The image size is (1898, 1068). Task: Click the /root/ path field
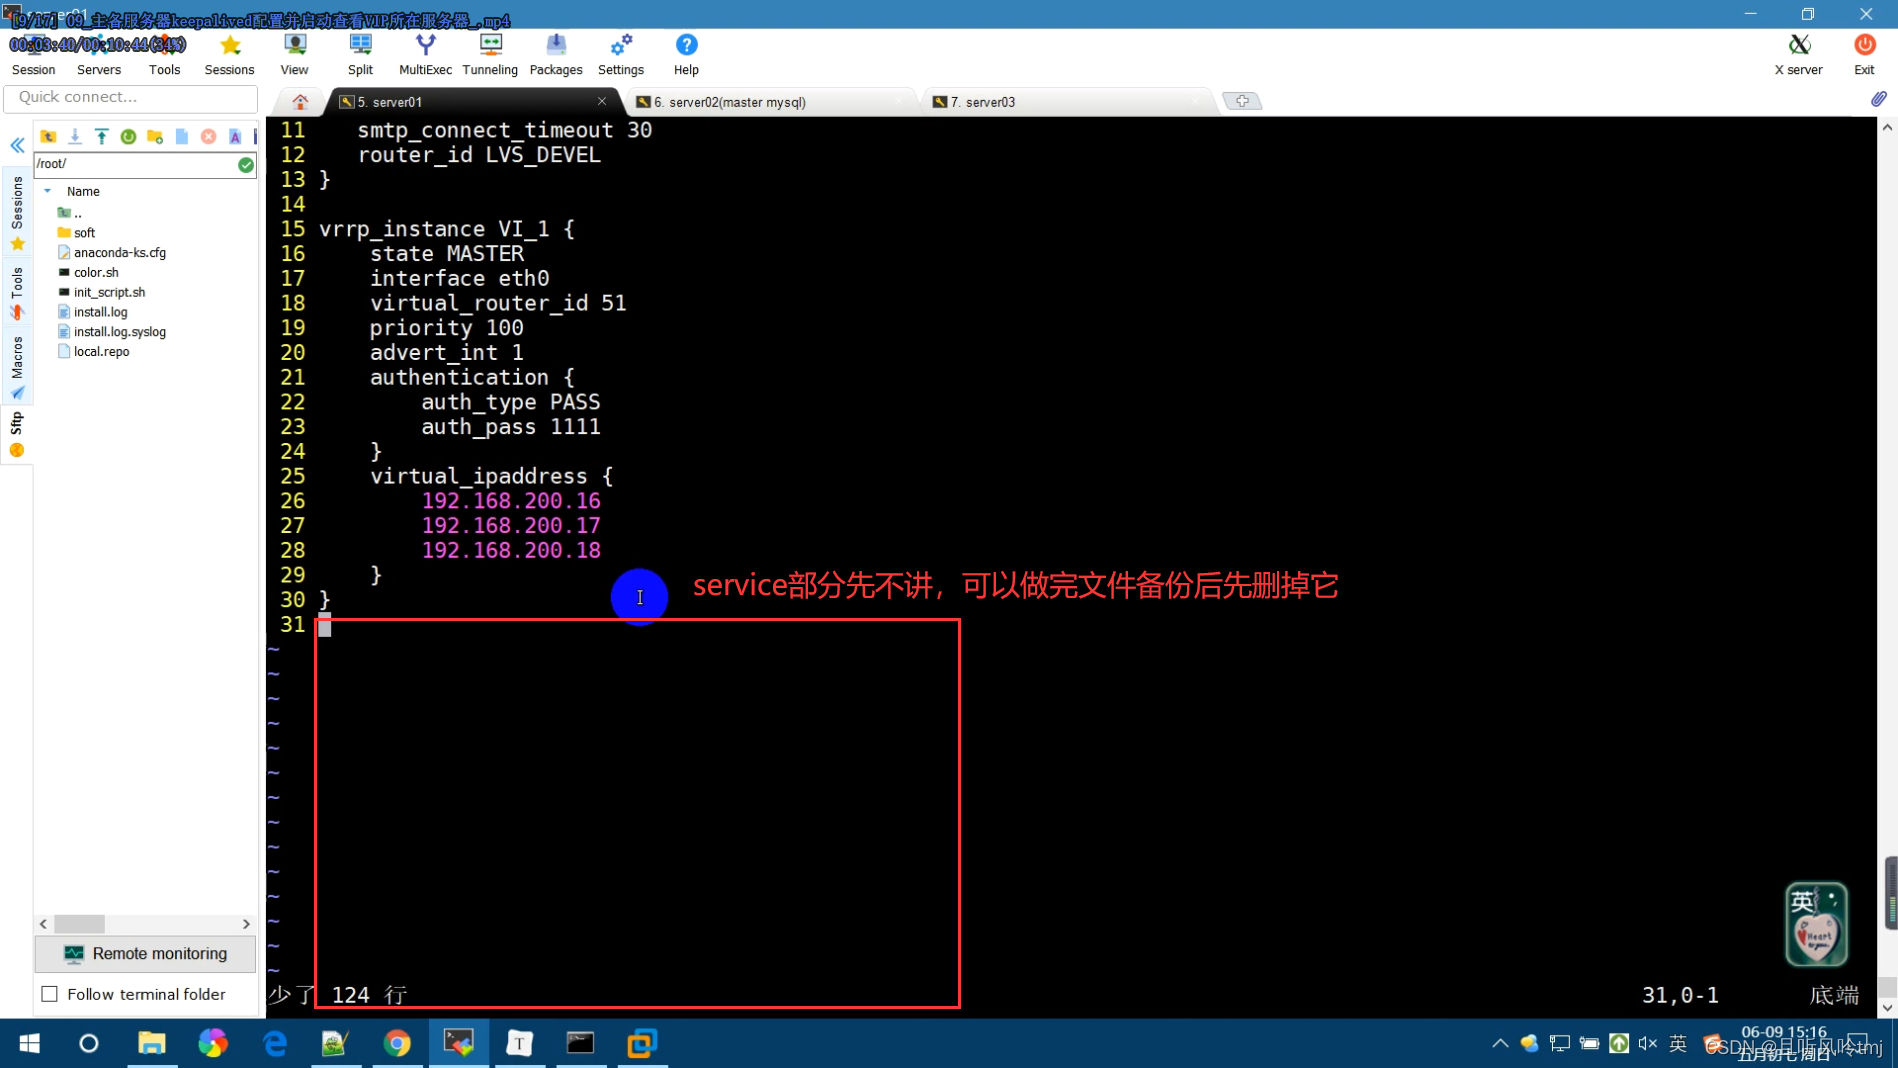coord(136,164)
